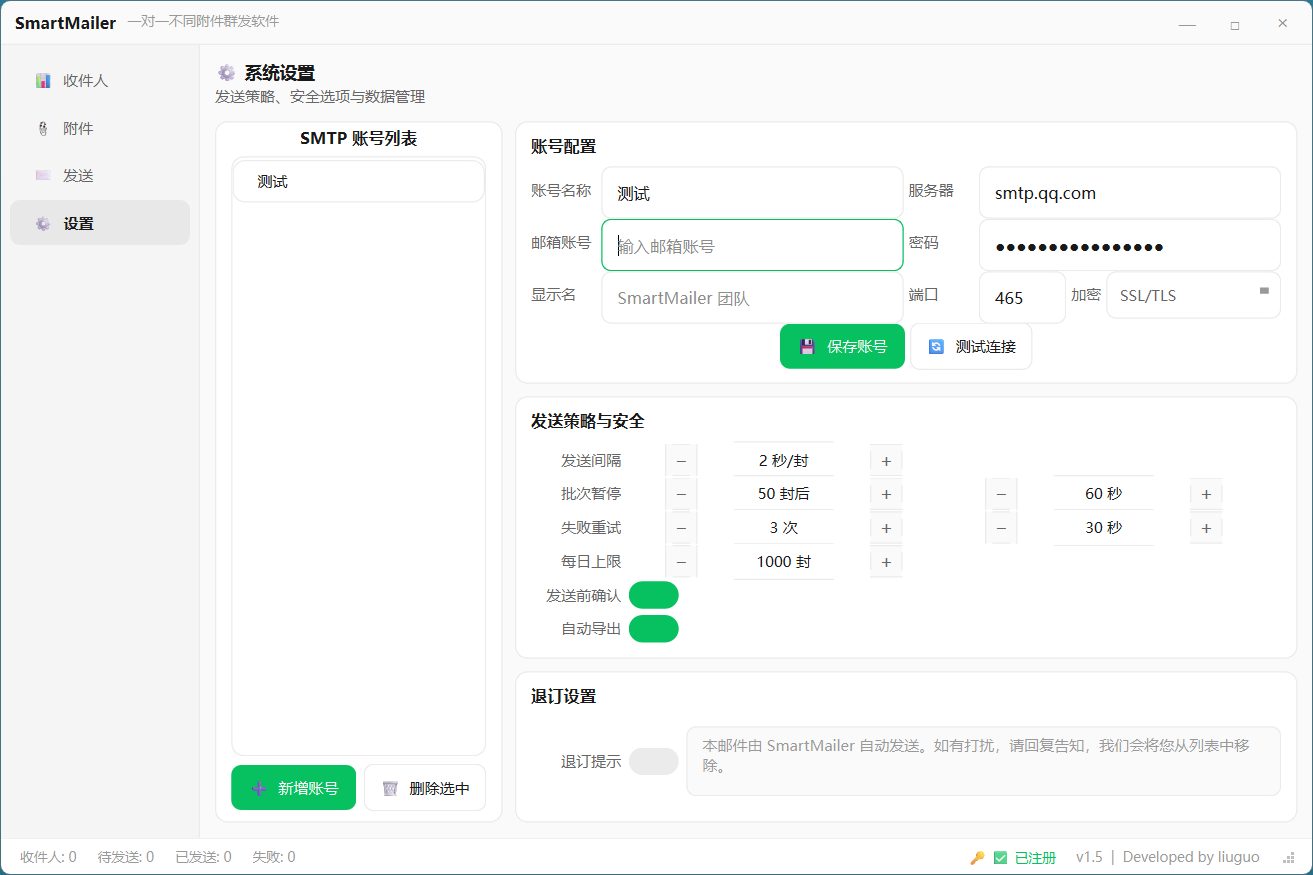Decrease 批次暂停 50 封后 with minus
1313x875 pixels.
pos(681,494)
